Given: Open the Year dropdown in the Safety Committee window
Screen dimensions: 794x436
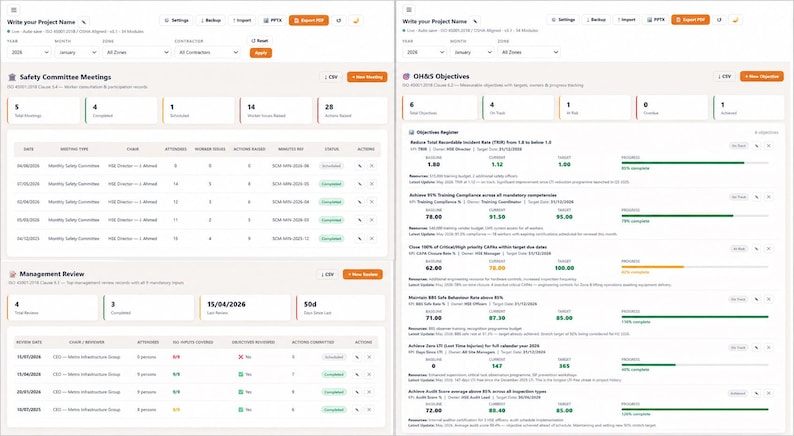Looking at the screenshot, I should [29, 52].
